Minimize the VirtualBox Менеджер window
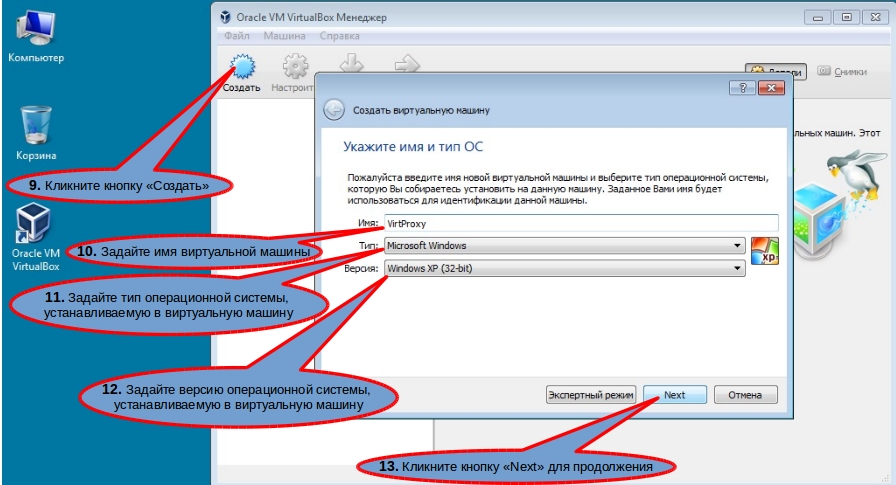Viewport: 896px width, 485px height. 818,18
